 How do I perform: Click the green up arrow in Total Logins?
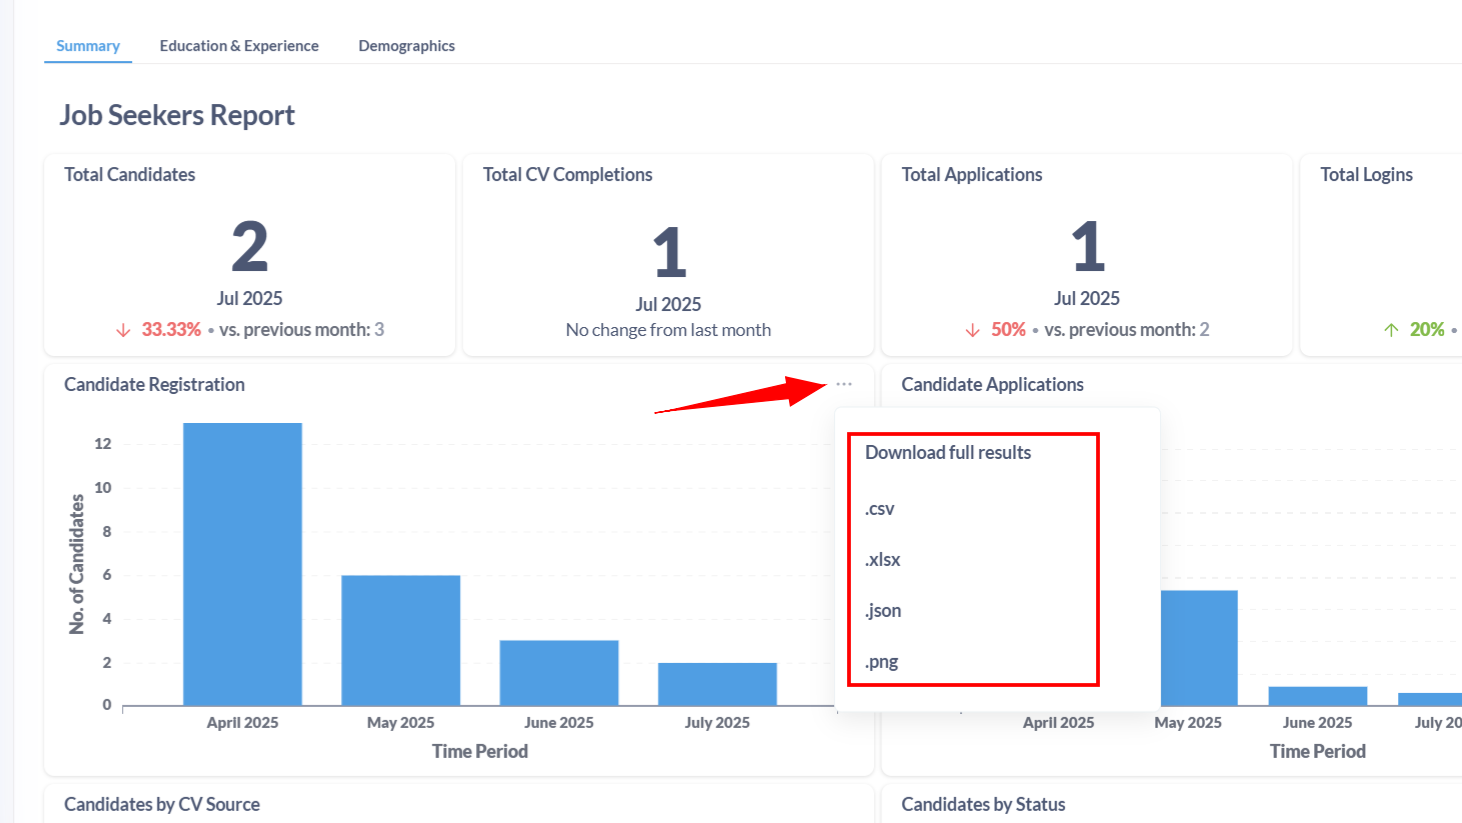pos(1391,330)
